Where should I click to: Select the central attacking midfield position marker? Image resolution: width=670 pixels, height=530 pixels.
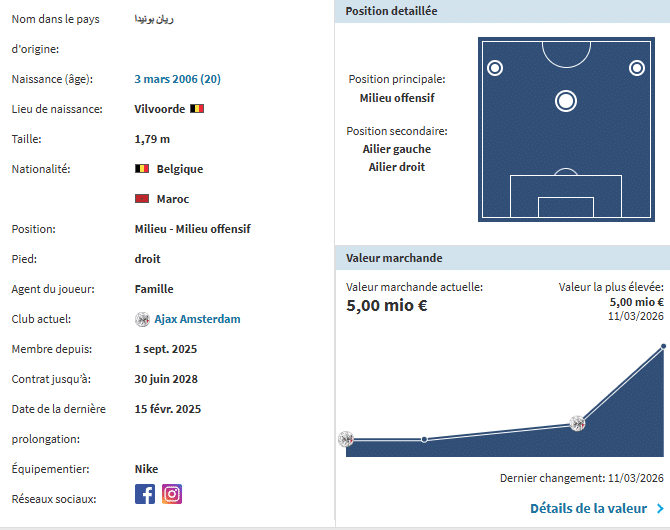point(566,100)
